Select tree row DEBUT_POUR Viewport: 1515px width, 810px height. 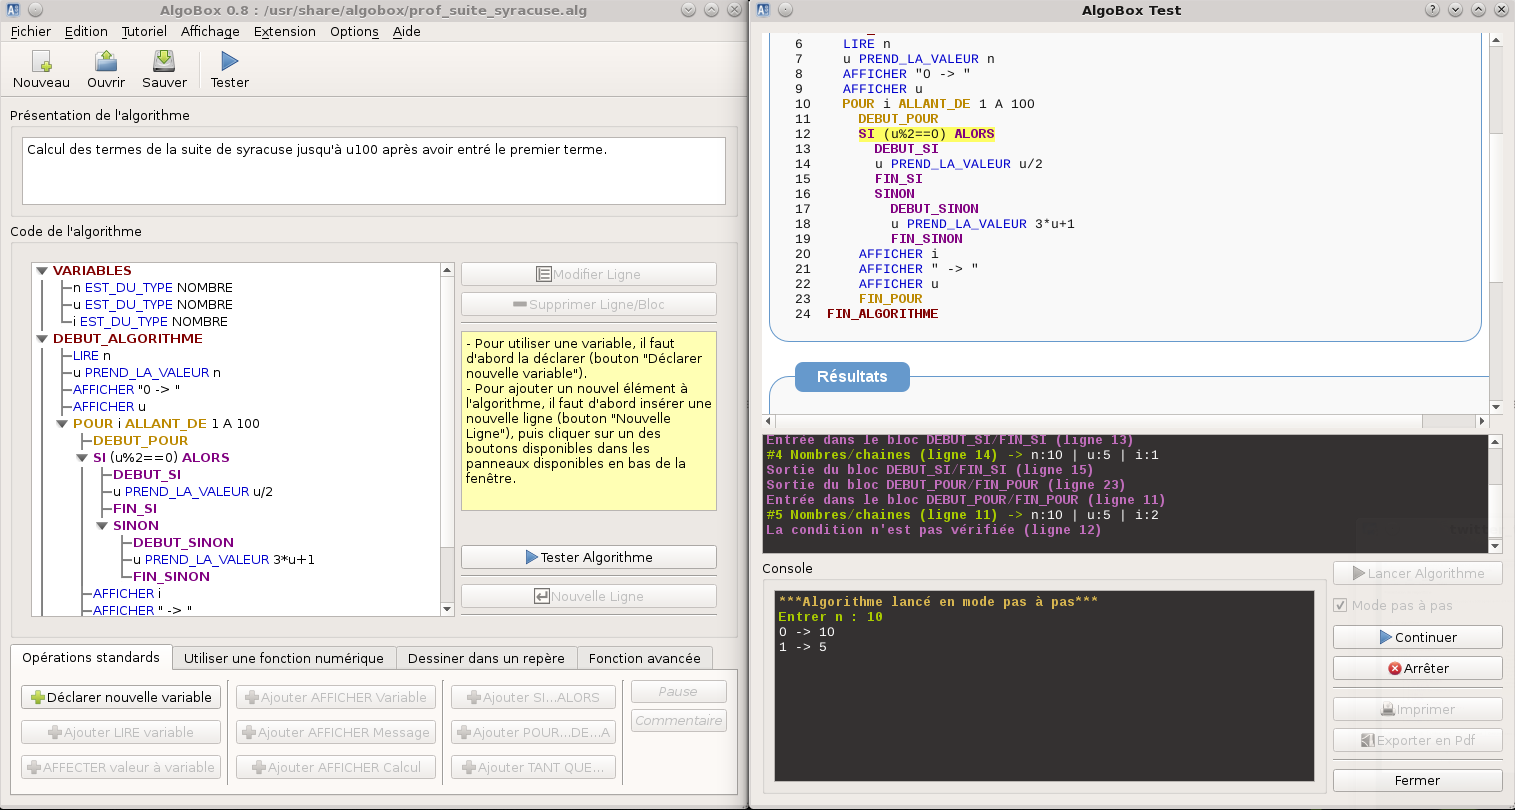point(140,440)
